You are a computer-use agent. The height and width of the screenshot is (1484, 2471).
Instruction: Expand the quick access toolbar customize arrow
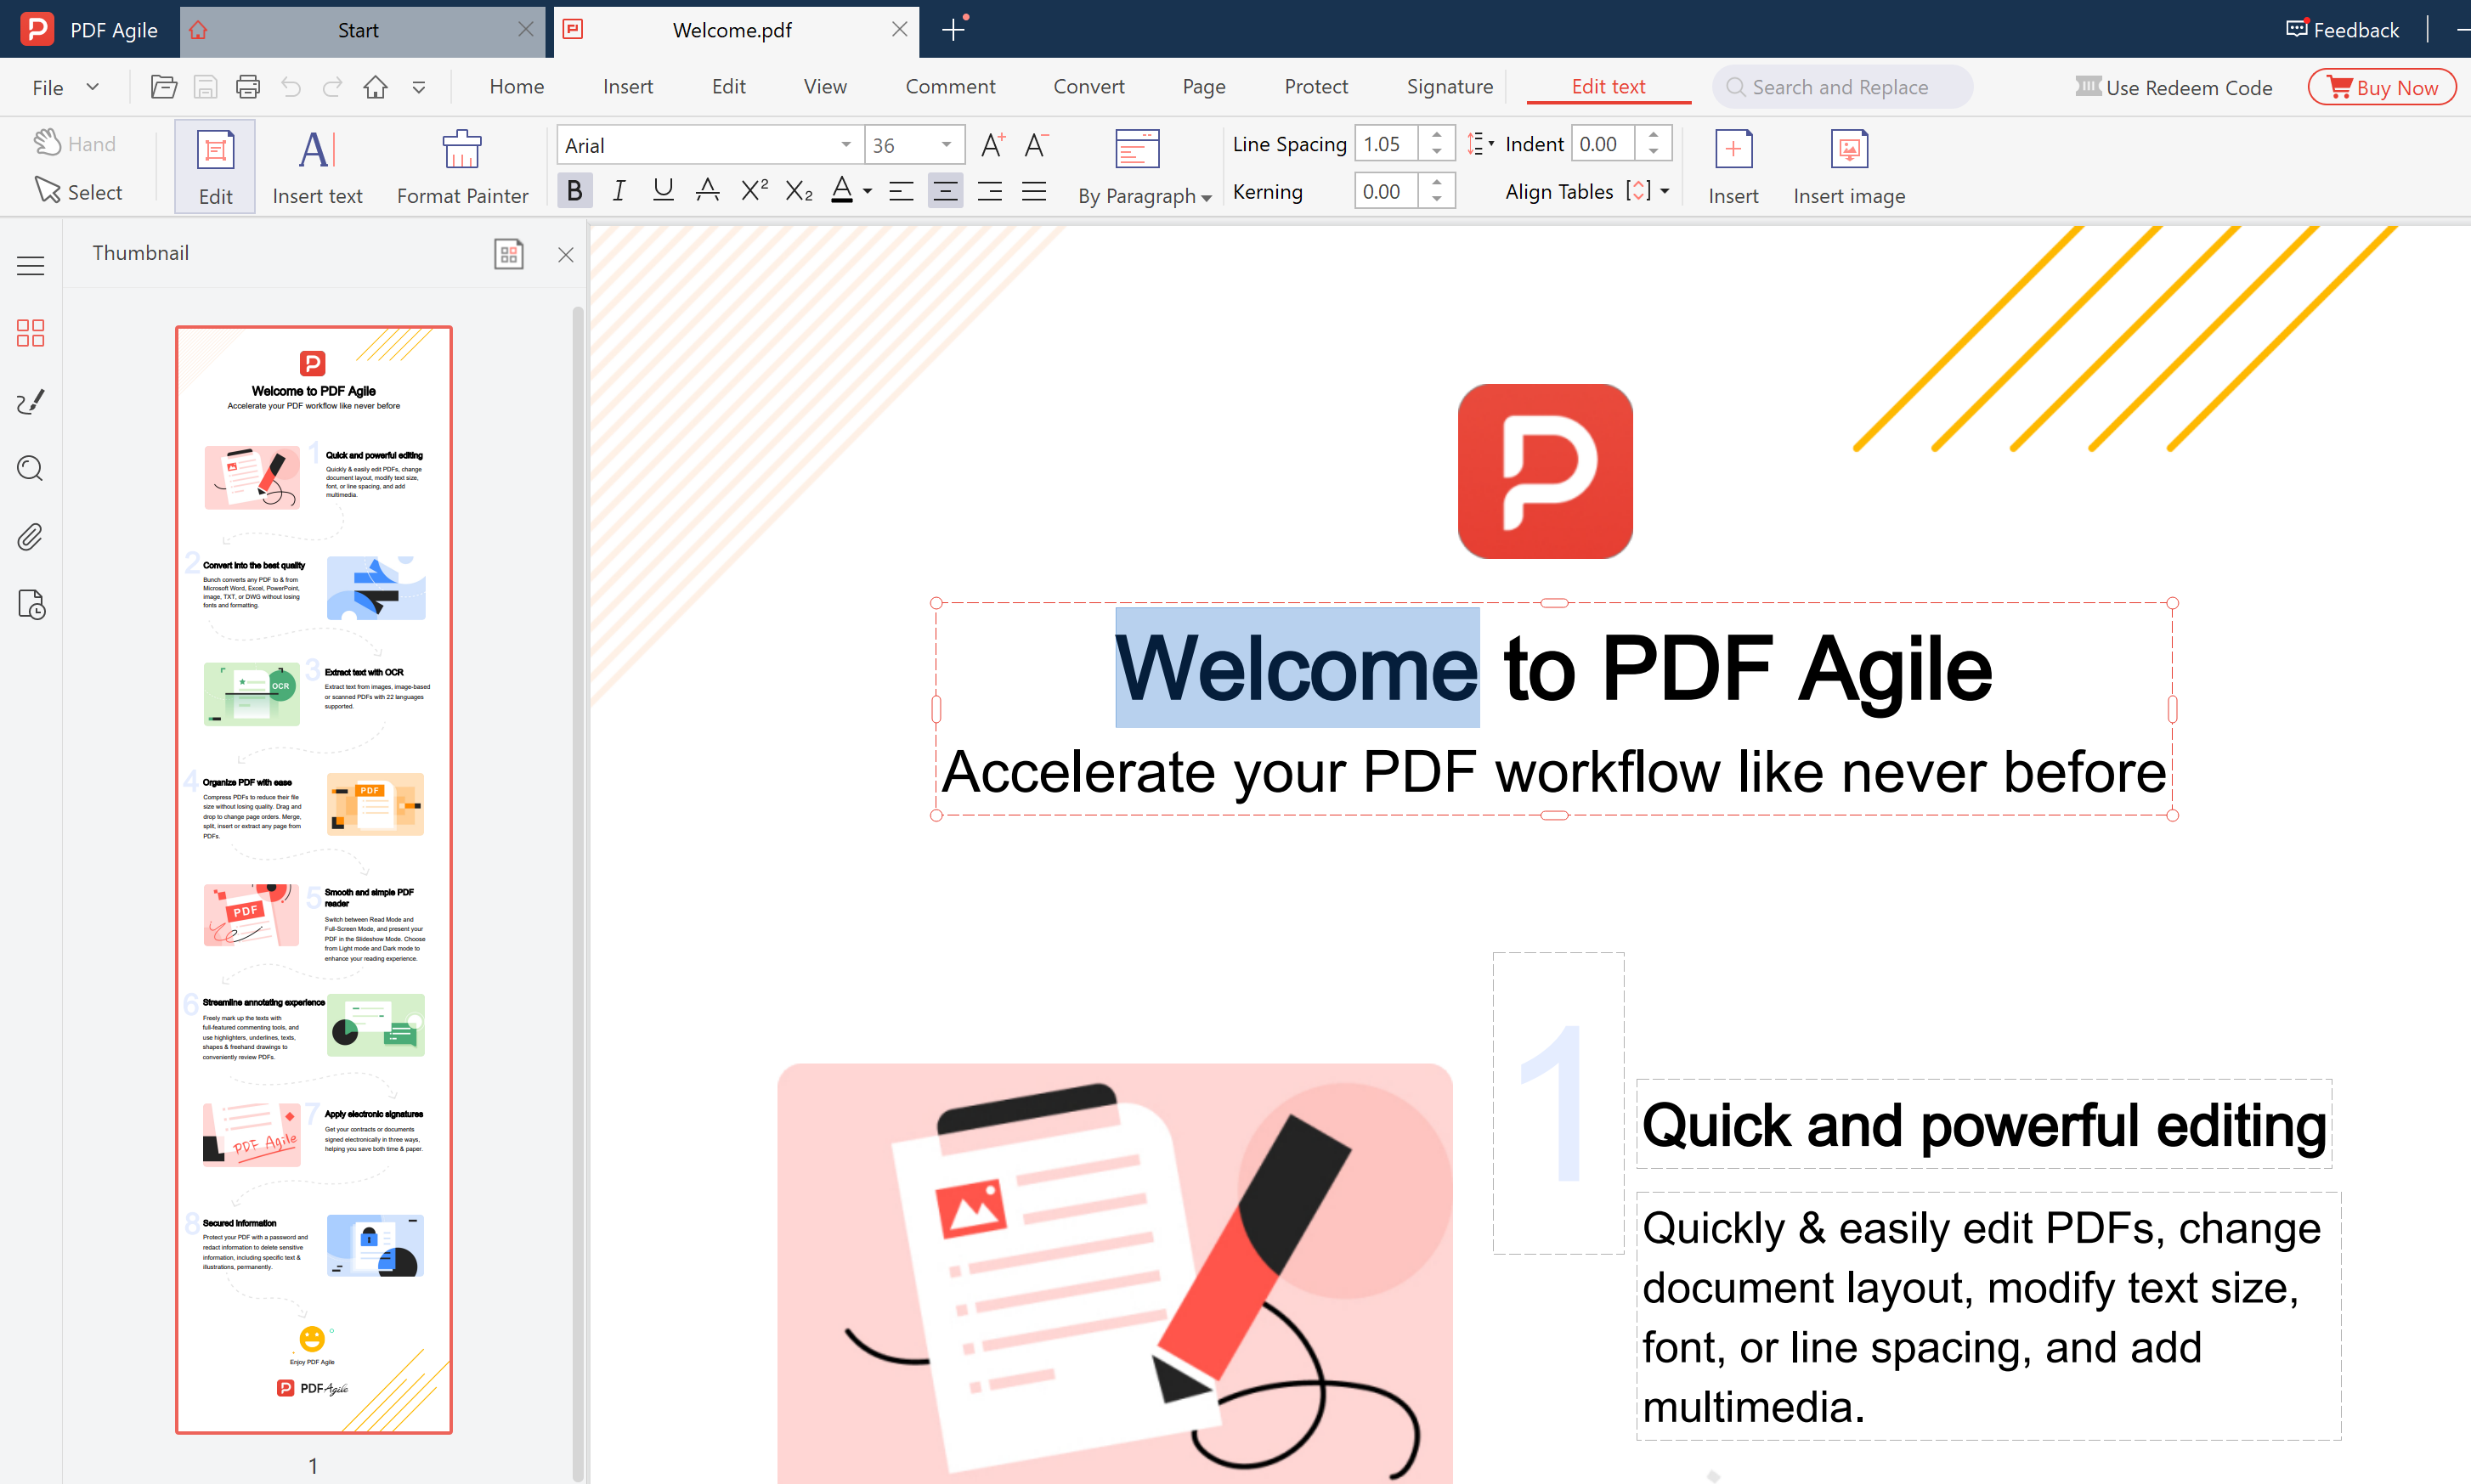point(419,88)
